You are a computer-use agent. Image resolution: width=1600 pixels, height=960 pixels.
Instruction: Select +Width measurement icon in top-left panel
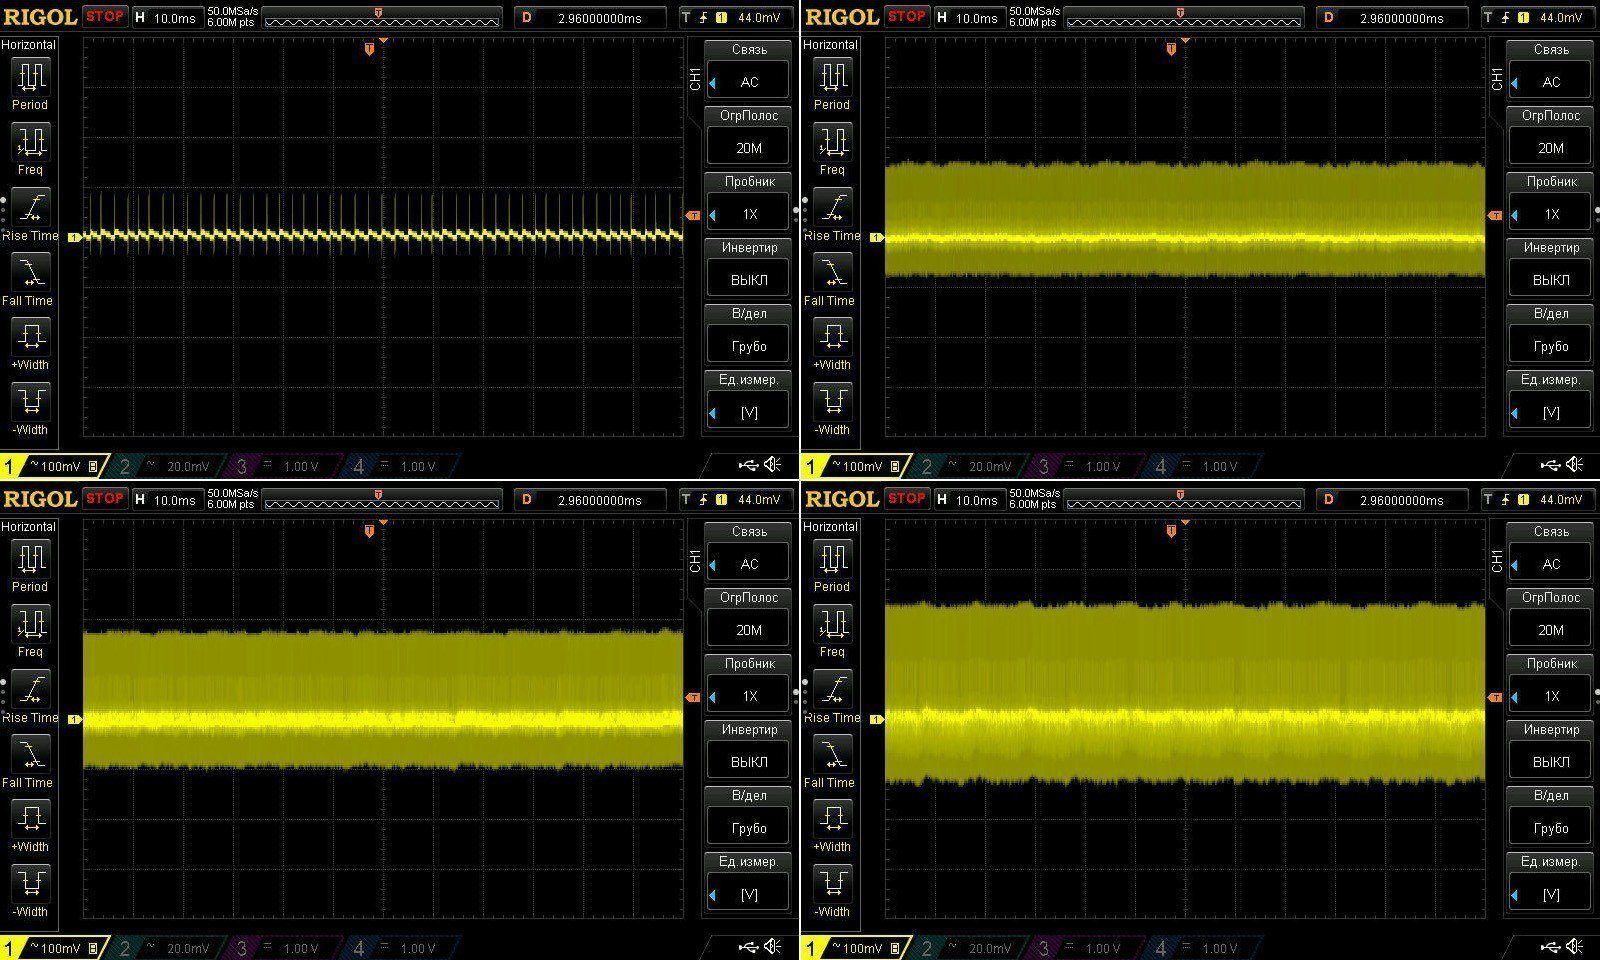tap(30, 336)
